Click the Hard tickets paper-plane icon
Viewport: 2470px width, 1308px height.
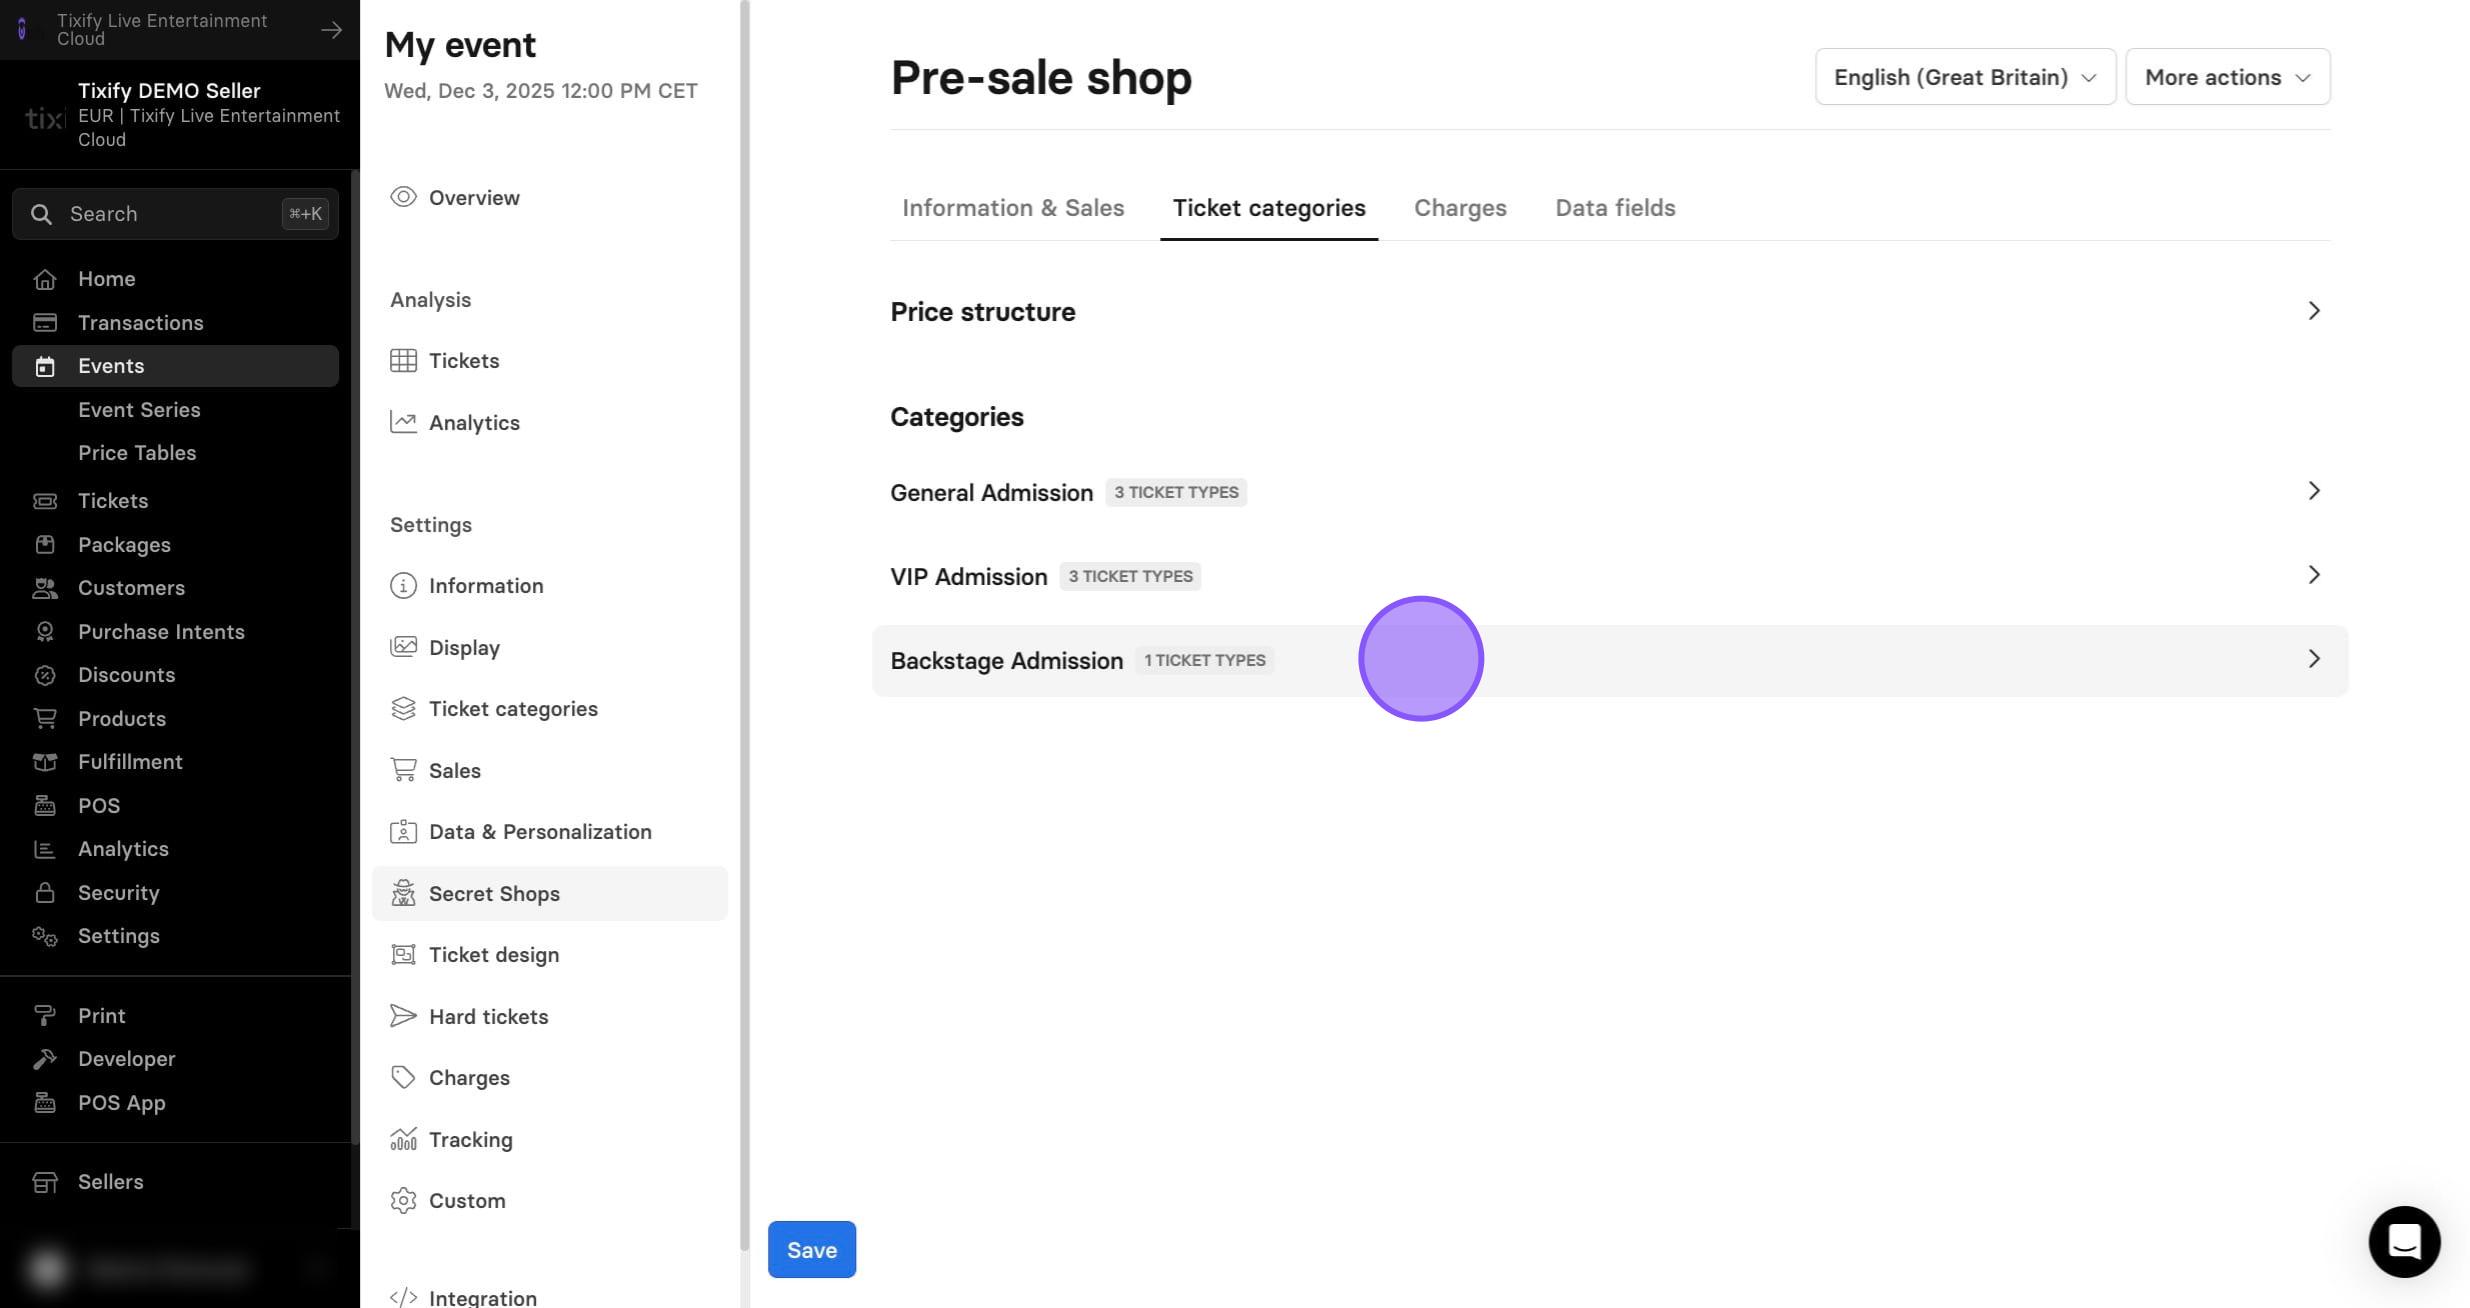click(403, 1016)
